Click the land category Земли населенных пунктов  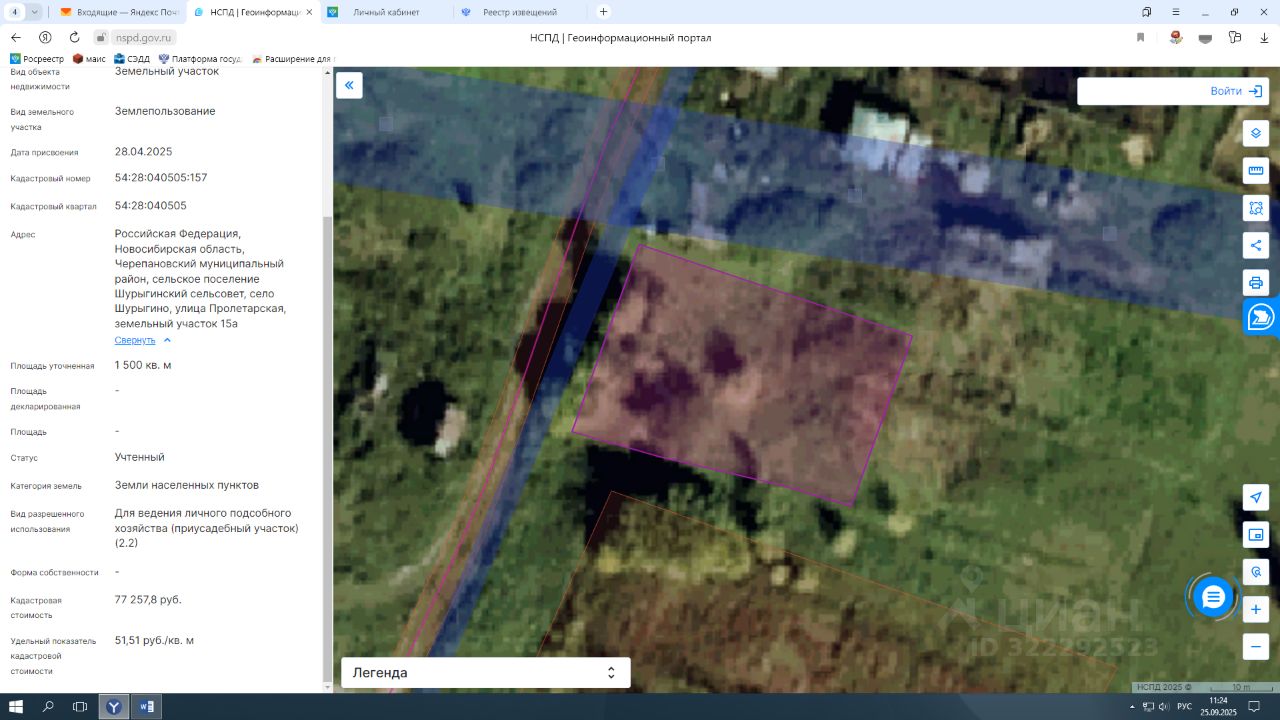coord(187,485)
